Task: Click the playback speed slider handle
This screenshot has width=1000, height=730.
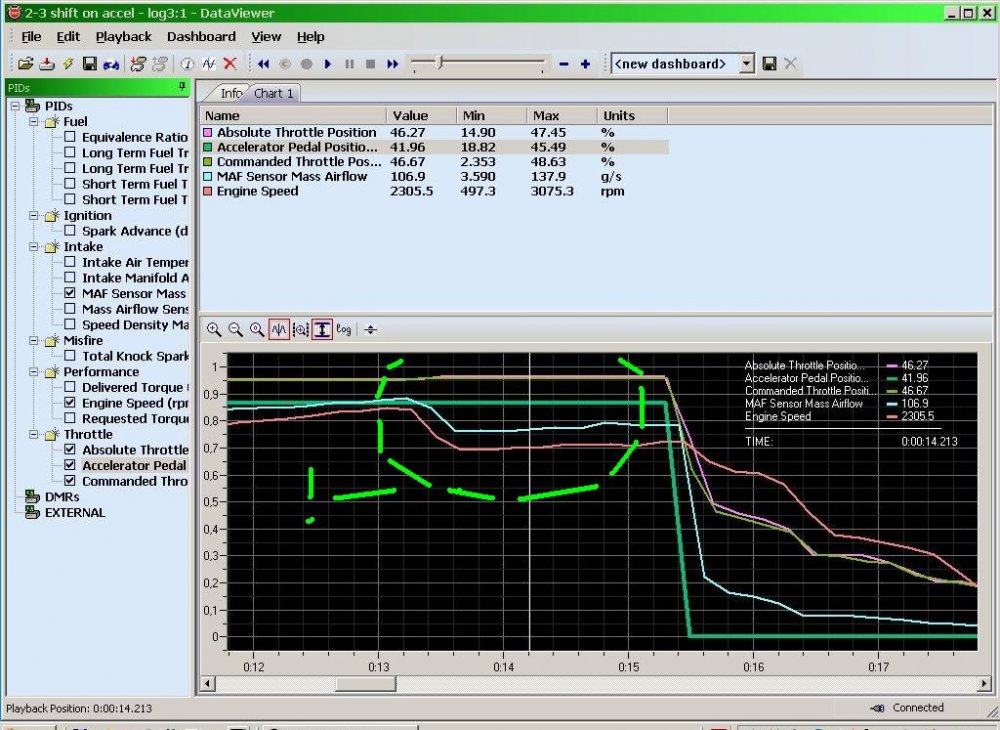Action: pyautogui.click(x=439, y=63)
